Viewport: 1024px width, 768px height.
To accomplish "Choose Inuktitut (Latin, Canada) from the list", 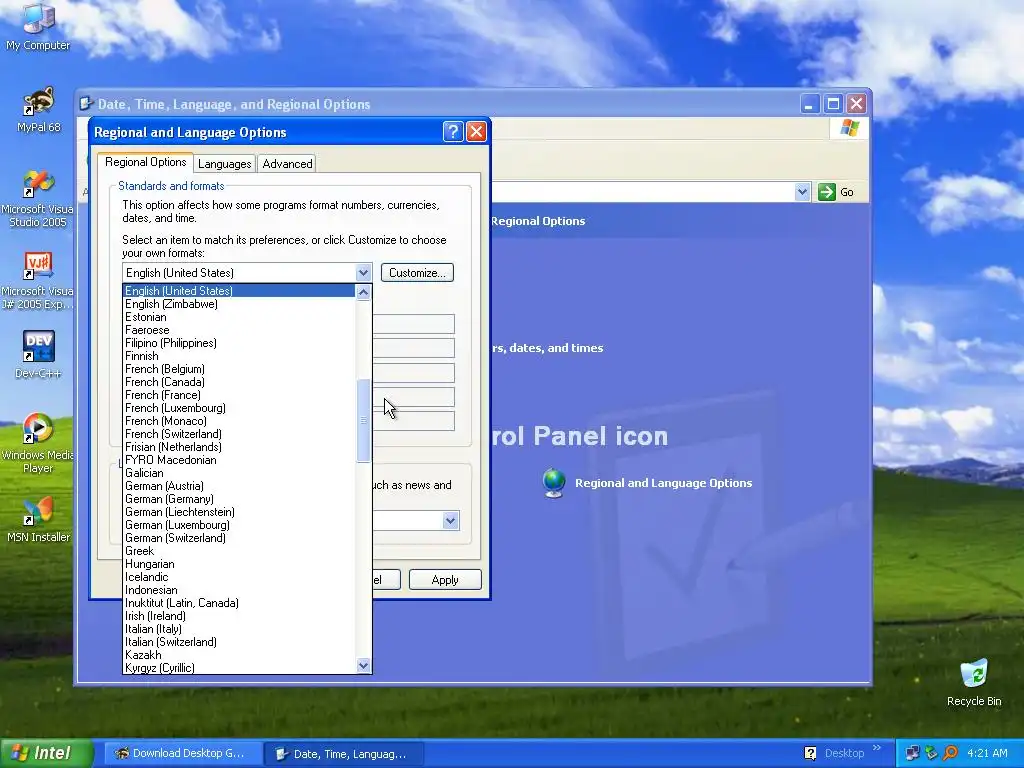I will [239, 603].
